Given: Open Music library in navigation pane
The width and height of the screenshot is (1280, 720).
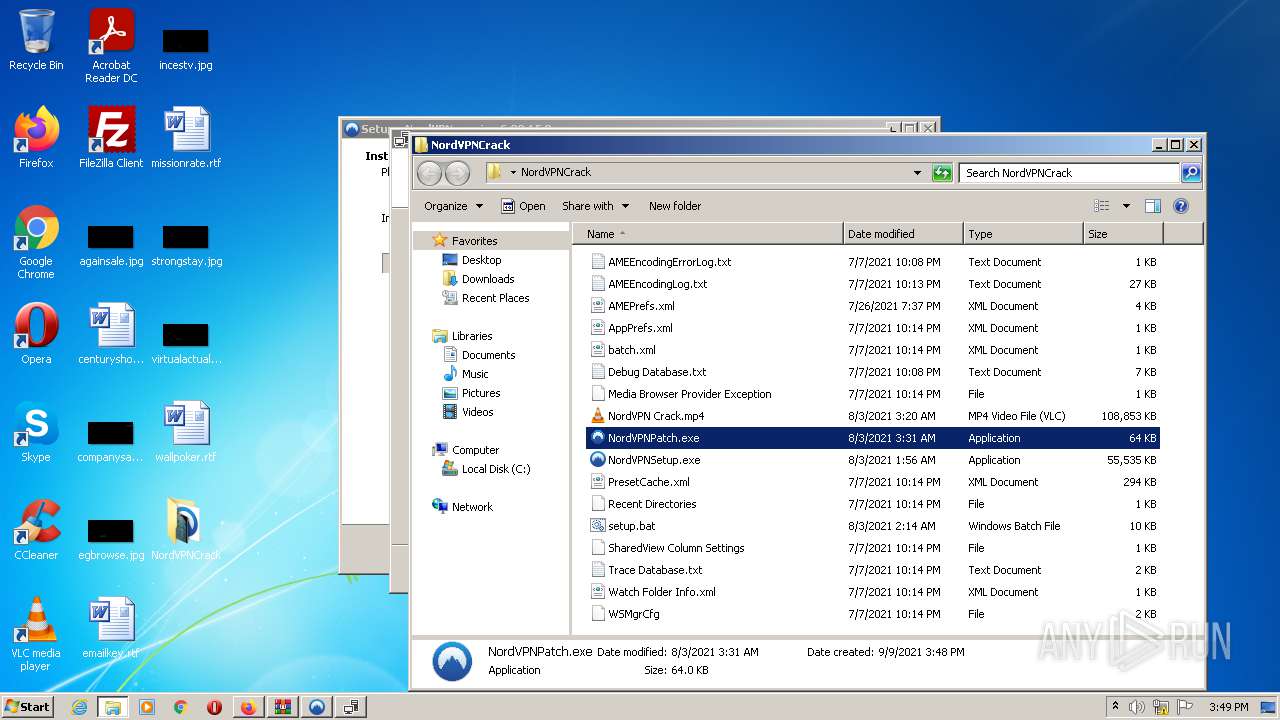Looking at the screenshot, I should coord(475,374).
